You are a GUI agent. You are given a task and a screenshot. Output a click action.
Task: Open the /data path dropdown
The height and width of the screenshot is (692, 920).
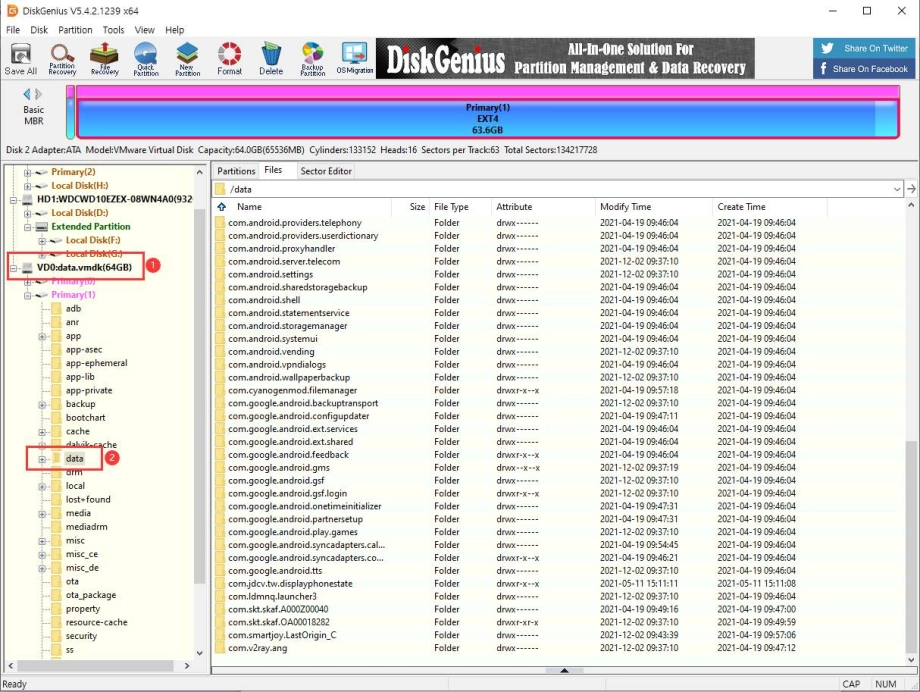(897, 189)
